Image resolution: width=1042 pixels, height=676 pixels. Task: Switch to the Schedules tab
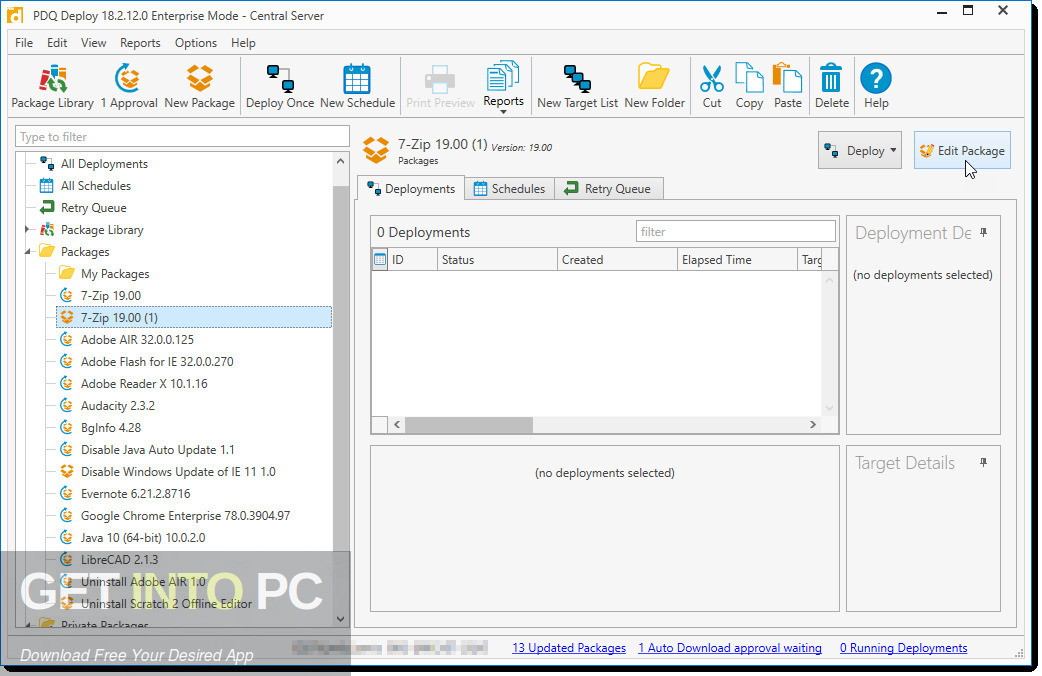(x=509, y=188)
